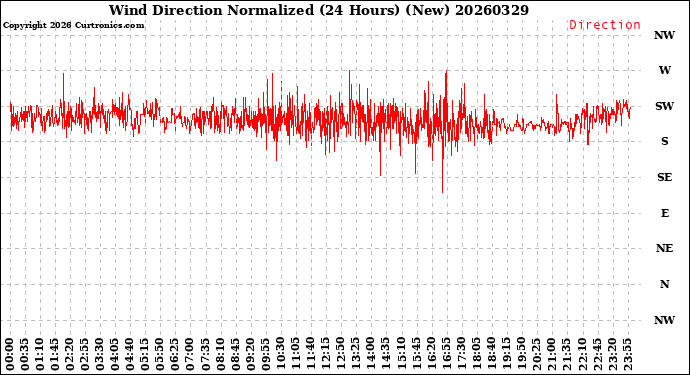
Task: Click the 16:55 time axis label
Action: tap(446, 354)
